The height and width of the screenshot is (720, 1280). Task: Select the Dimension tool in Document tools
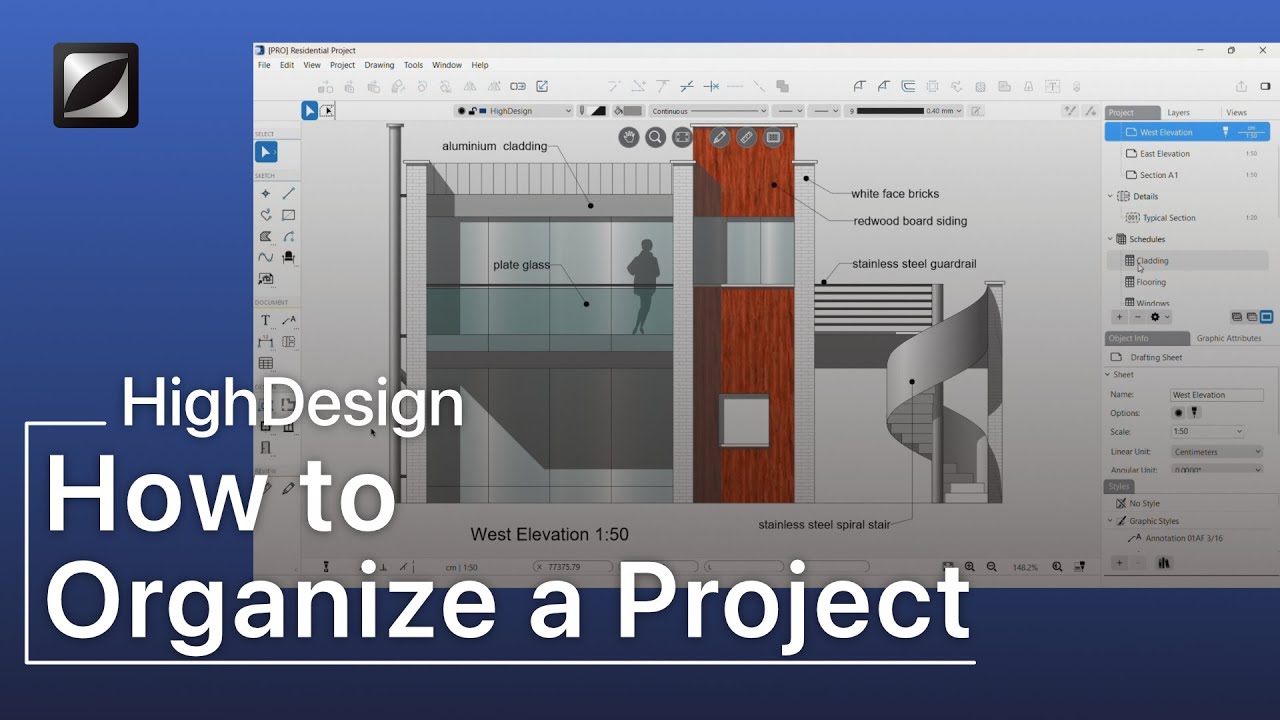point(265,342)
